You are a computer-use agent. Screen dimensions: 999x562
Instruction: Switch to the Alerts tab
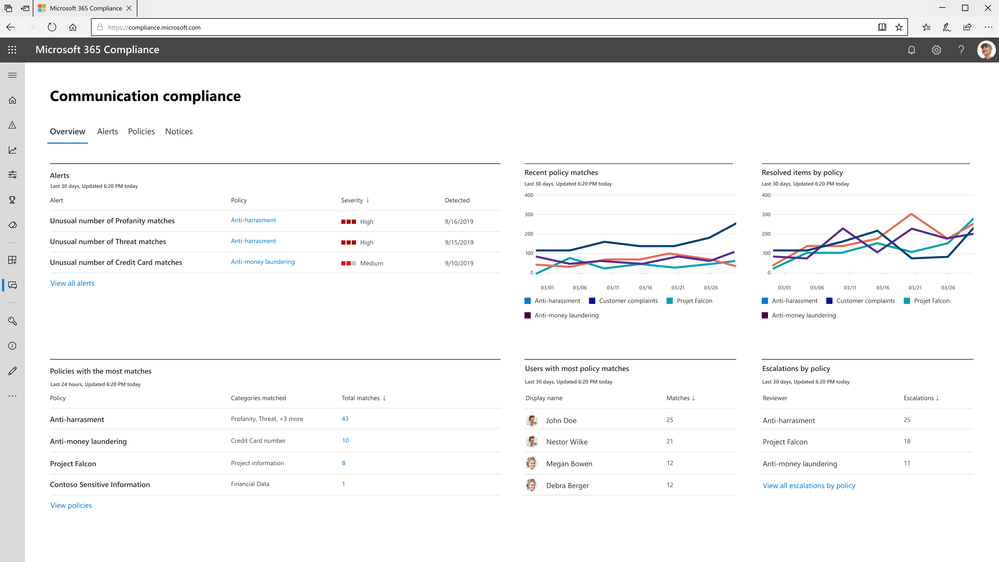[107, 131]
